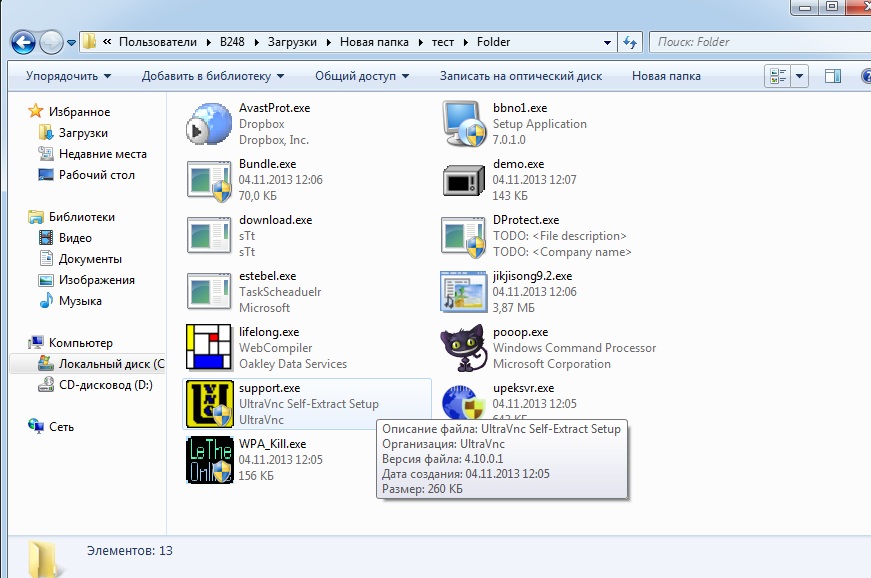Toggle the preview pane button
This screenshot has height=578, width=871.
[x=832, y=76]
